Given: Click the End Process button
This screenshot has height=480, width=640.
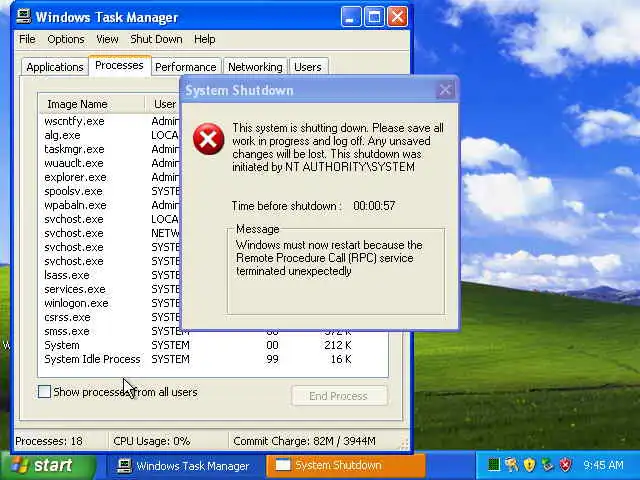Looking at the screenshot, I should pyautogui.click(x=339, y=396).
